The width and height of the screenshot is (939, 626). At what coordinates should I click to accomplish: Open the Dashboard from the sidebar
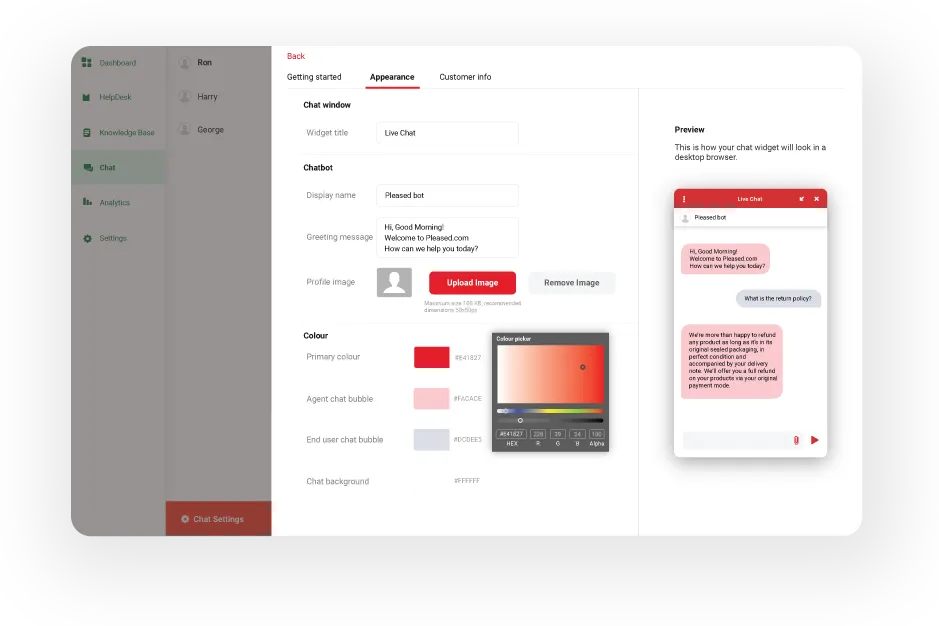(117, 62)
